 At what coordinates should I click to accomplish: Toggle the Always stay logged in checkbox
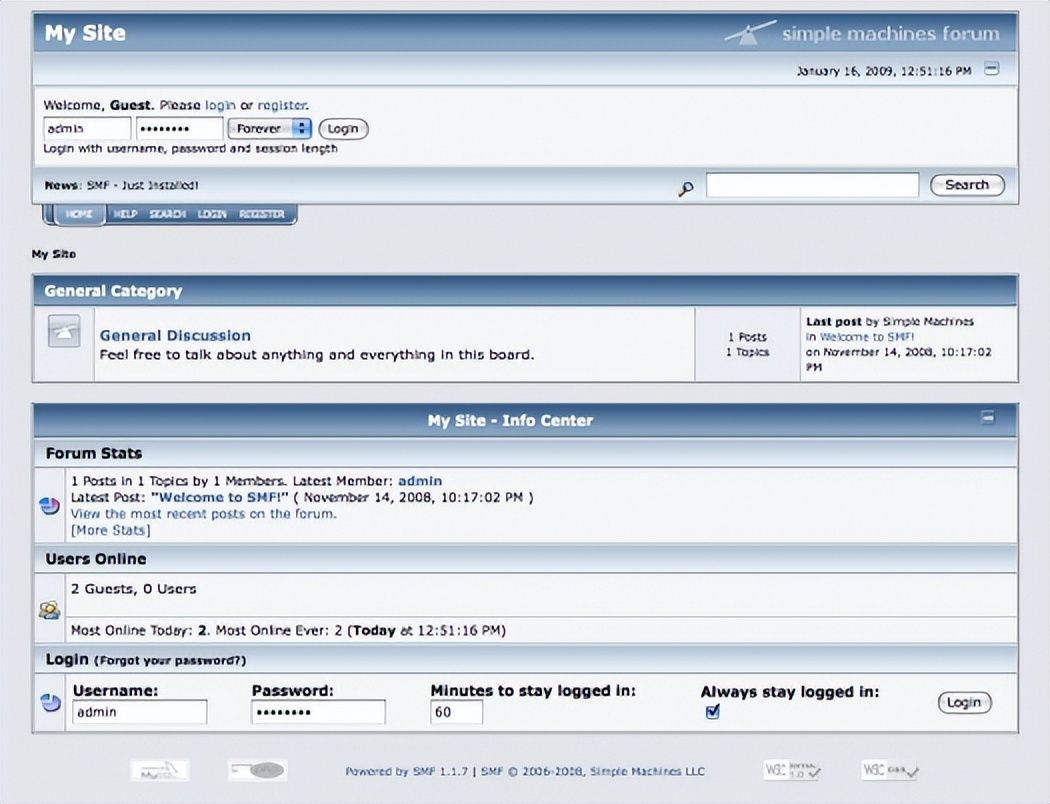[x=712, y=712]
